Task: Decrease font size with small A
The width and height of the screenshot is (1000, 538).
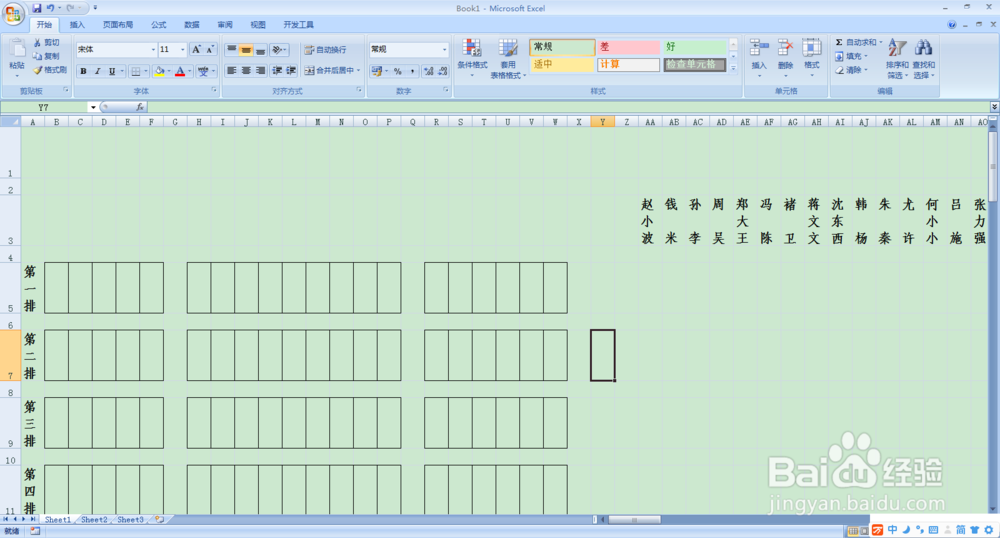Action: [x=210, y=49]
